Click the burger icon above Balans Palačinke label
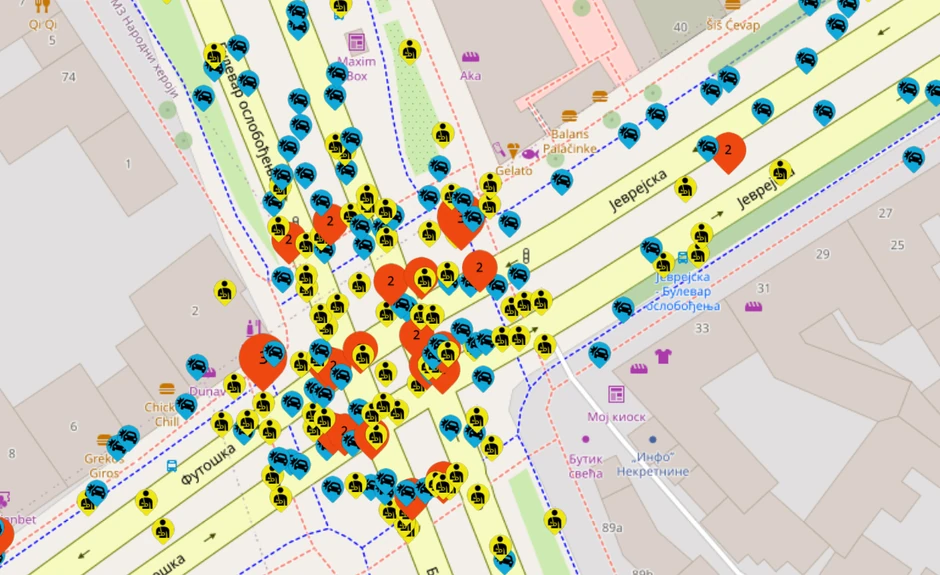The height and width of the screenshot is (575, 940). 570,116
